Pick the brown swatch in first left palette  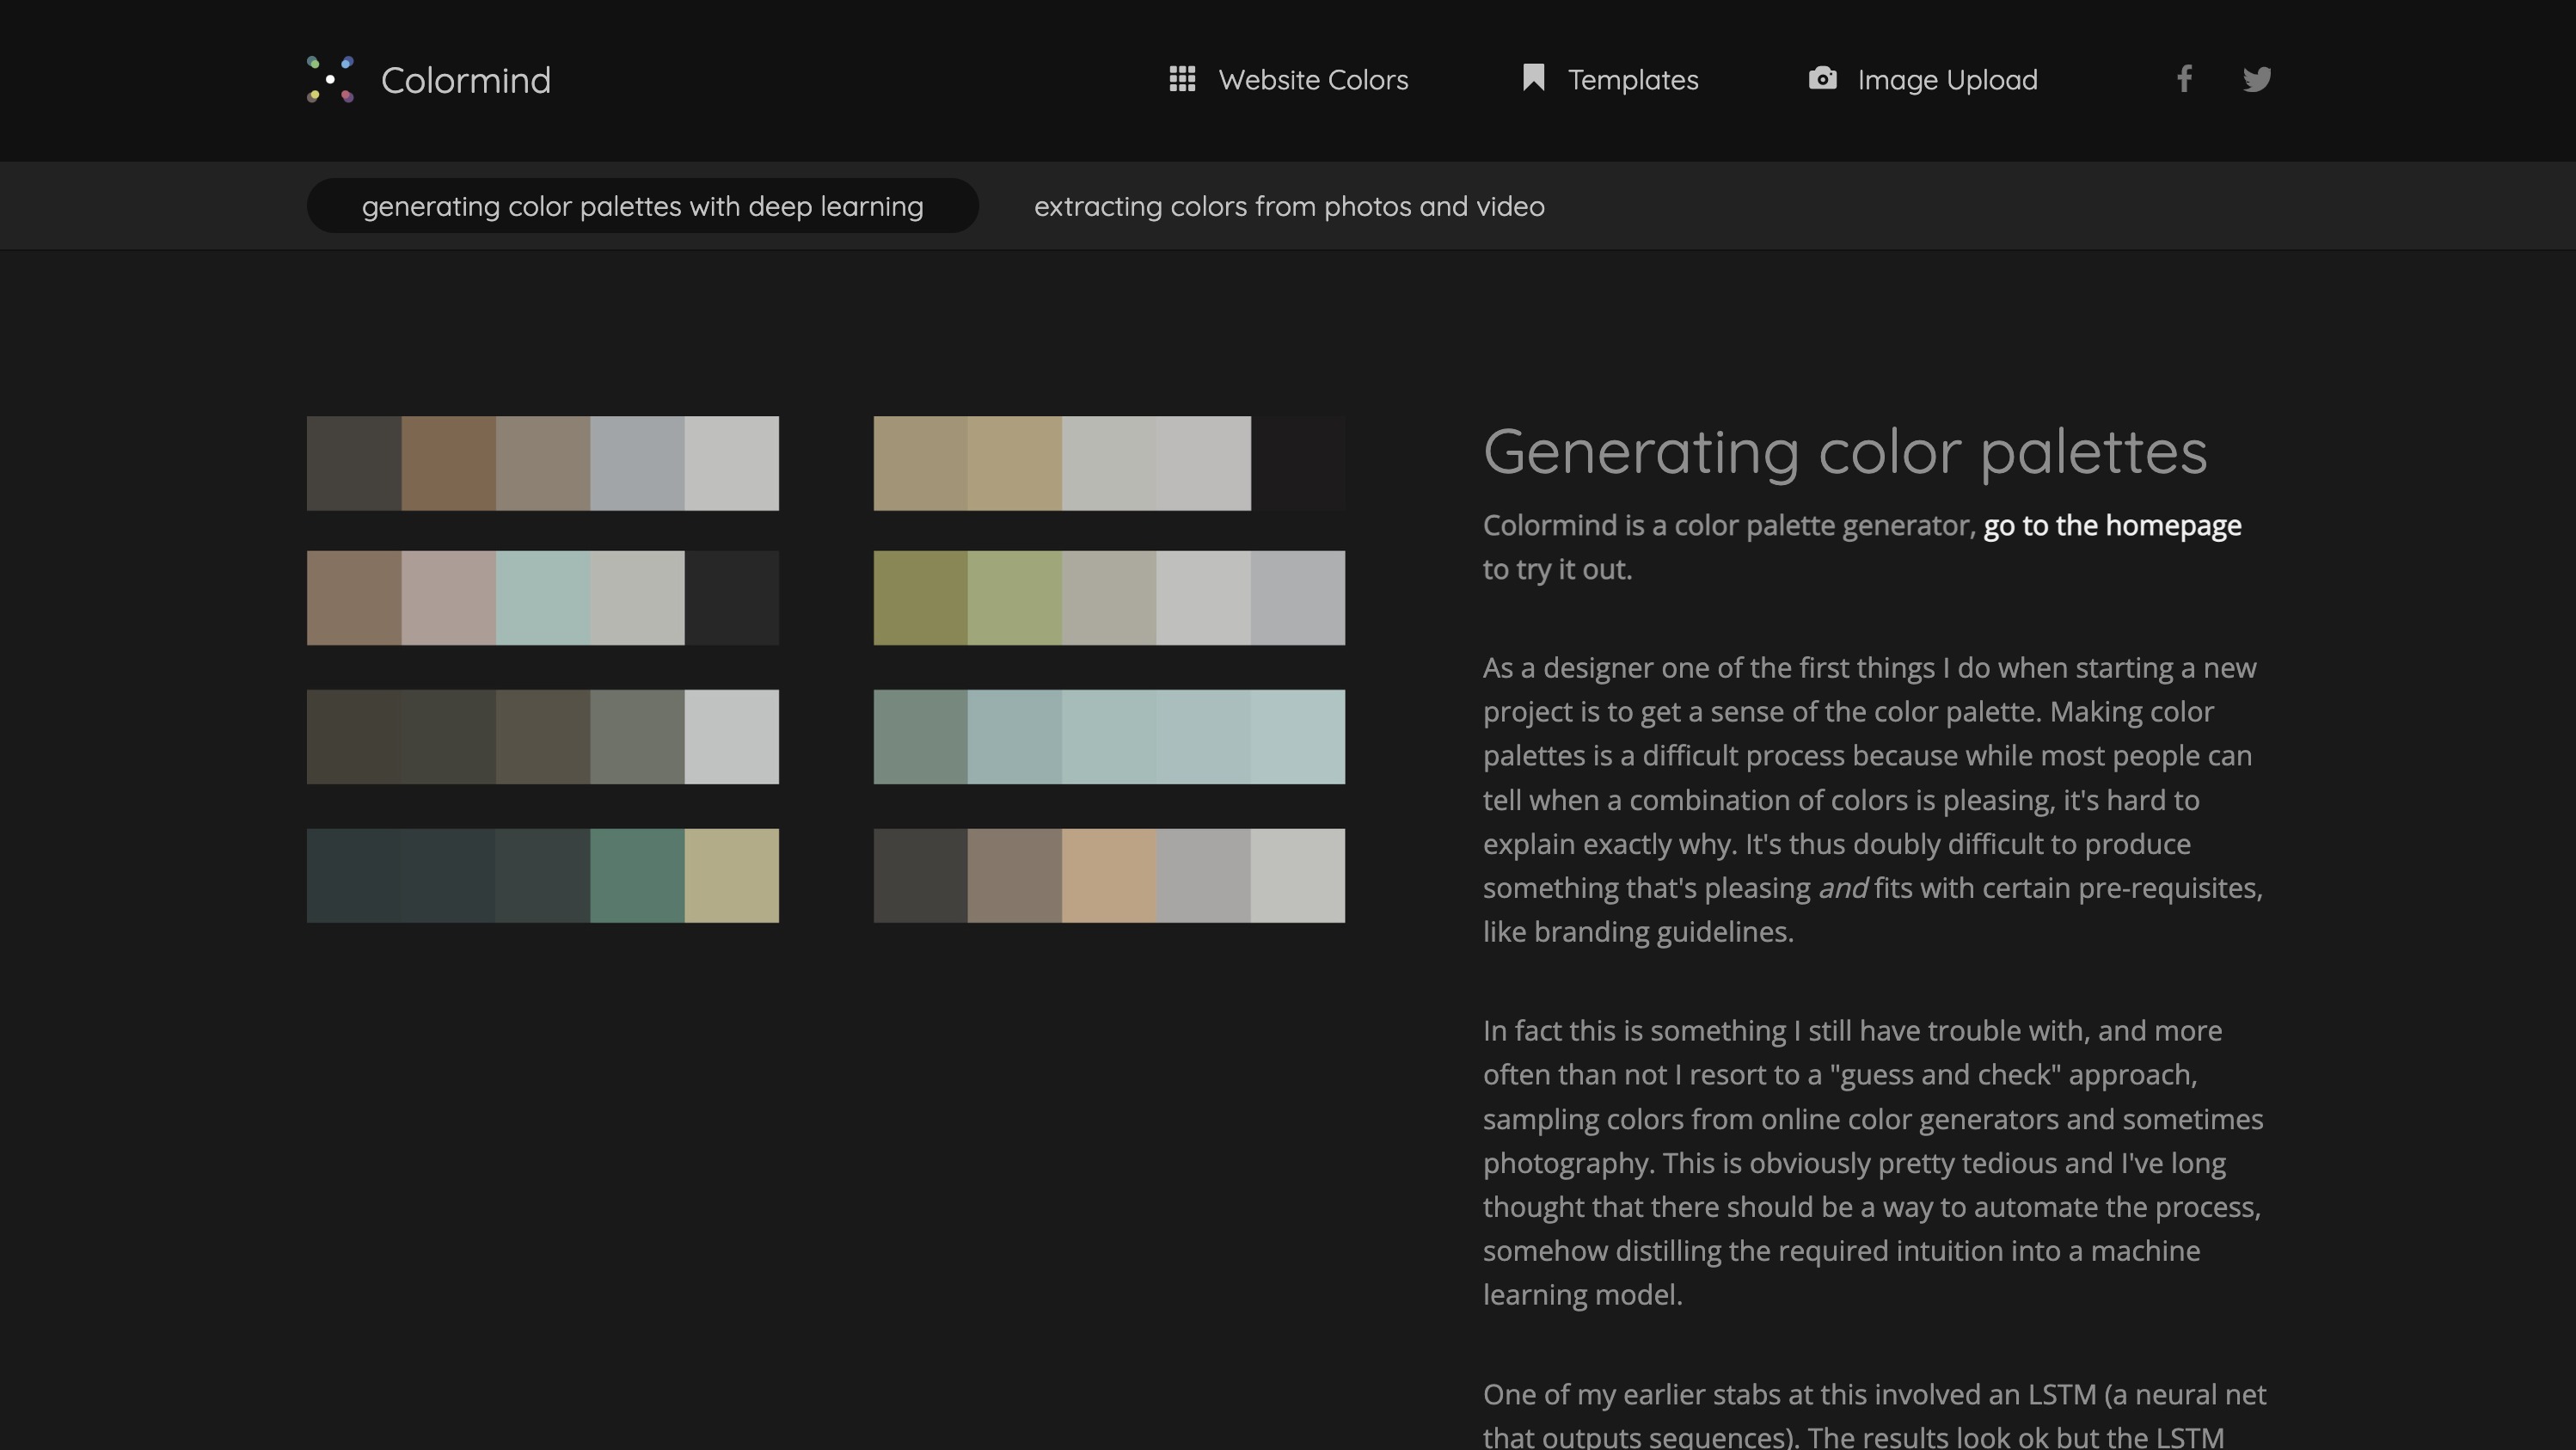448,463
